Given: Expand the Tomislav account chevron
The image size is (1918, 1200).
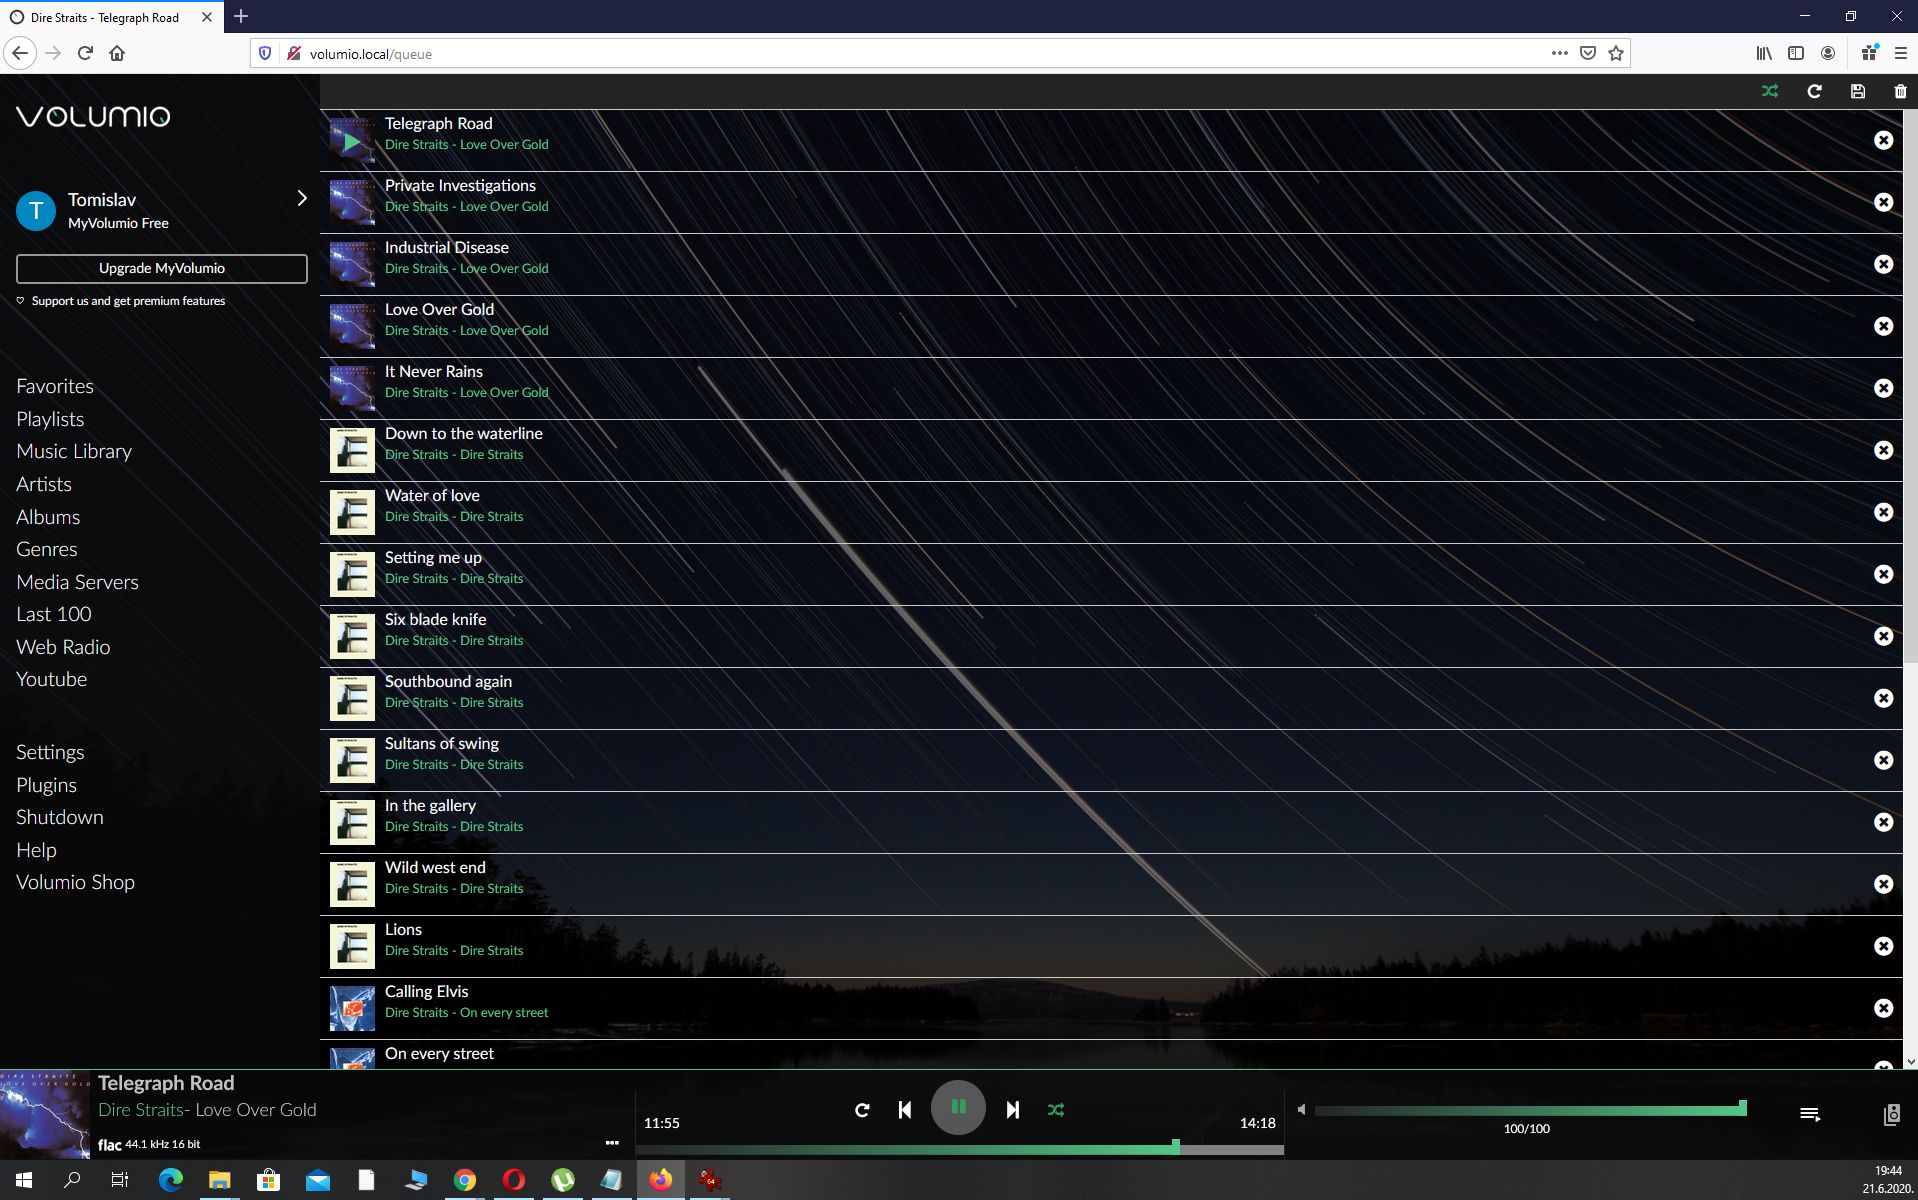Looking at the screenshot, I should 301,198.
